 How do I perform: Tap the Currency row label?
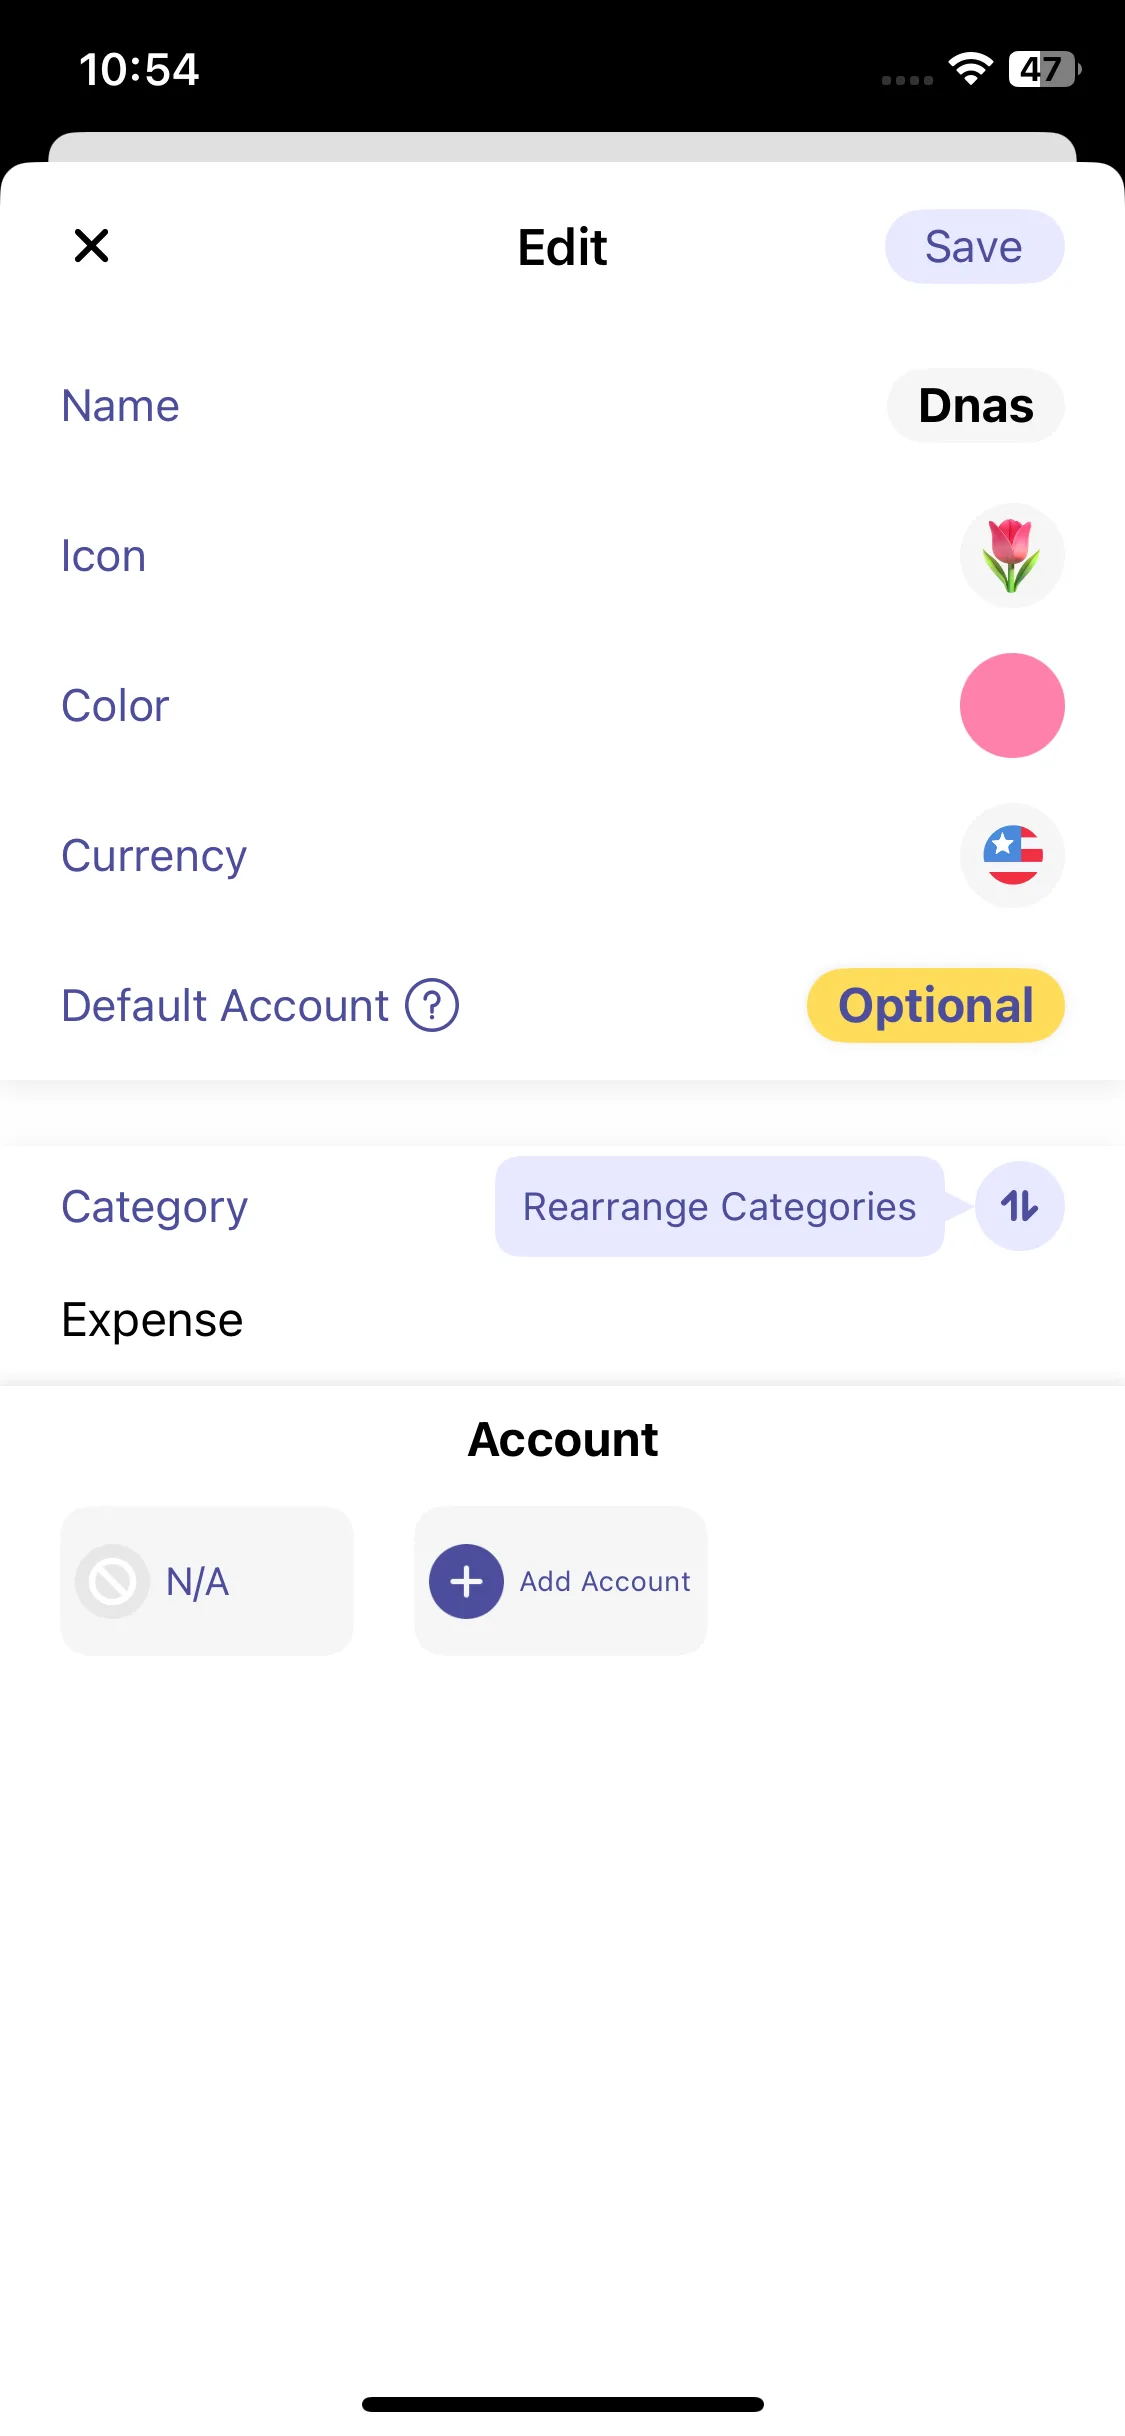[154, 856]
